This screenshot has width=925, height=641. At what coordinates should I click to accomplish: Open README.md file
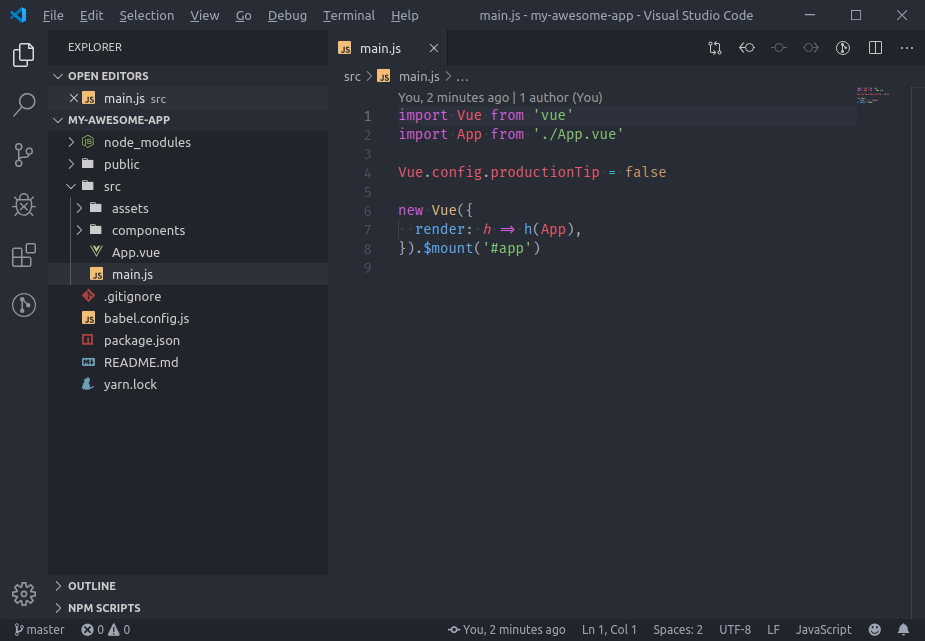click(188, 362)
